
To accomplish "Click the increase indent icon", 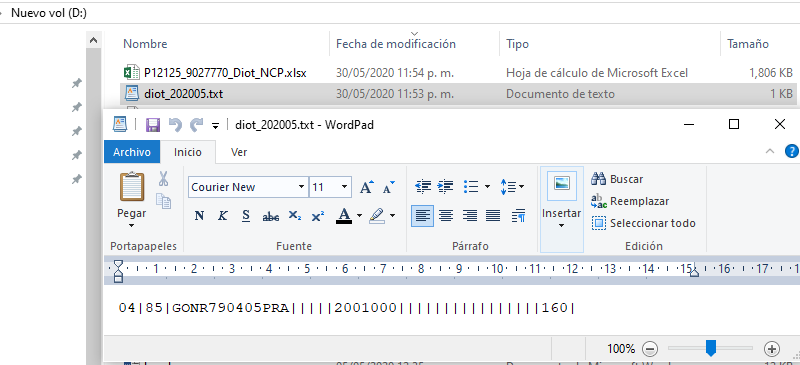I will (x=445, y=187).
